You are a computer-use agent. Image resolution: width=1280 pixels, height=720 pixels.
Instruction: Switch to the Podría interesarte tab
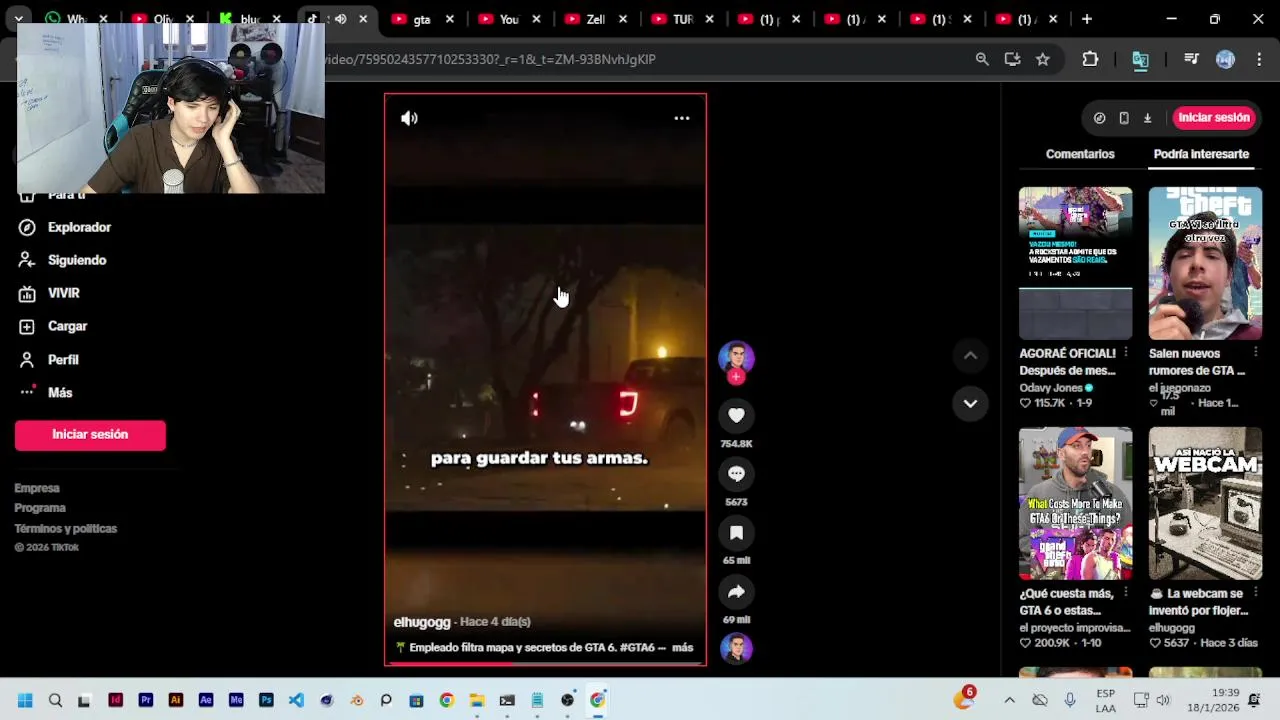click(1201, 154)
